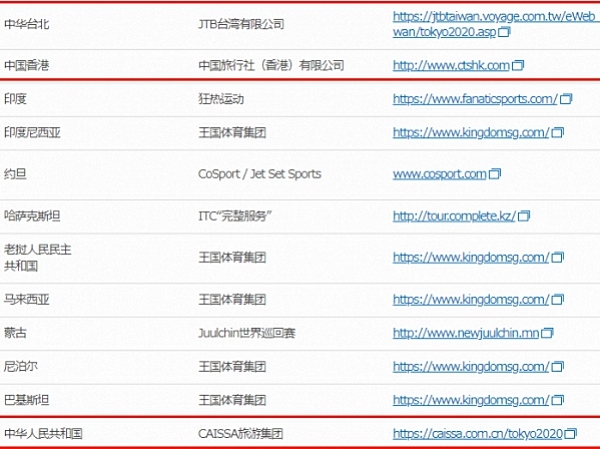The image size is (600, 449).
Task: Select the CAISSA旅游集团 cell
Action: pyautogui.click(x=241, y=434)
